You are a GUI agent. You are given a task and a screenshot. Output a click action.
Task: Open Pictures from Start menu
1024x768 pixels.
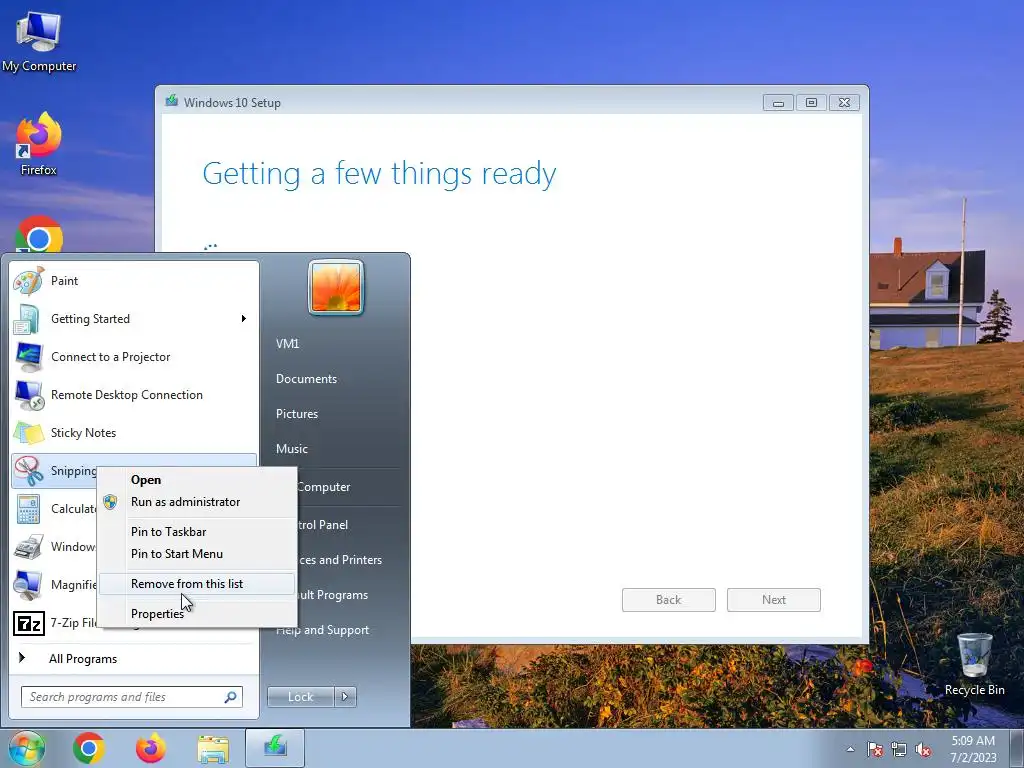tap(297, 414)
